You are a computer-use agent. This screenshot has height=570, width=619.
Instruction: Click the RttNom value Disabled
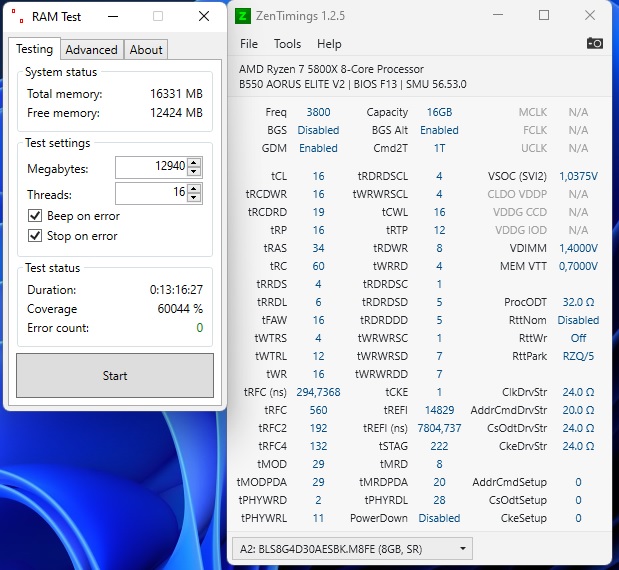coord(578,320)
